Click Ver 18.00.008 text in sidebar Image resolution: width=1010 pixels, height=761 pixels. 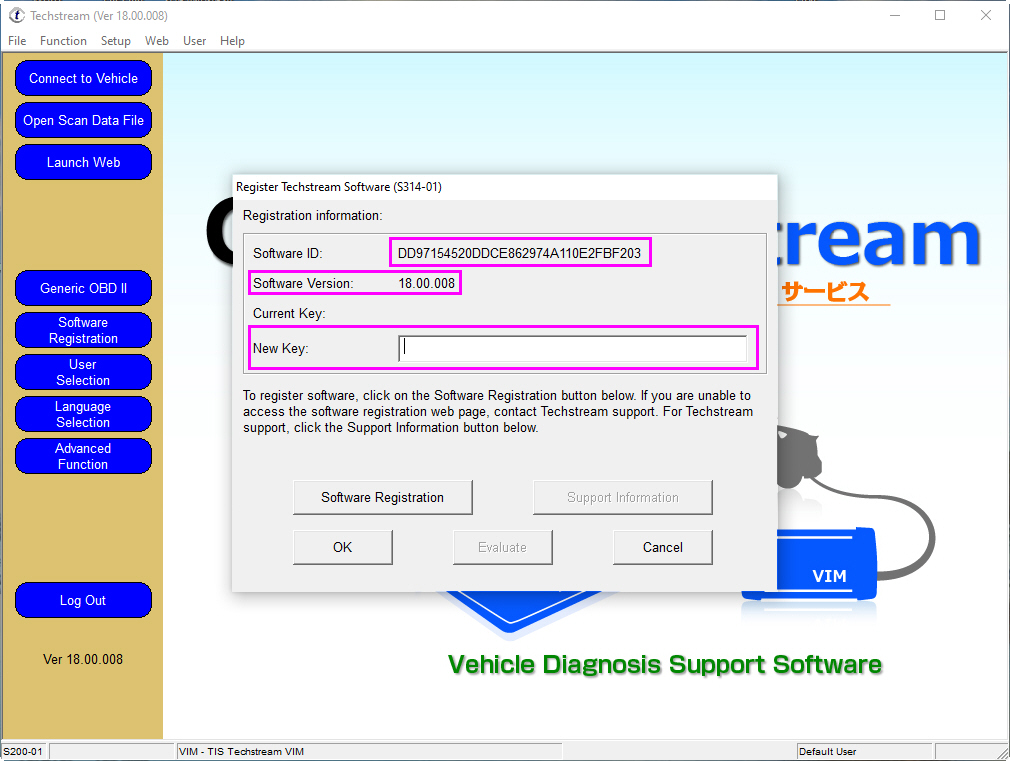(x=83, y=659)
